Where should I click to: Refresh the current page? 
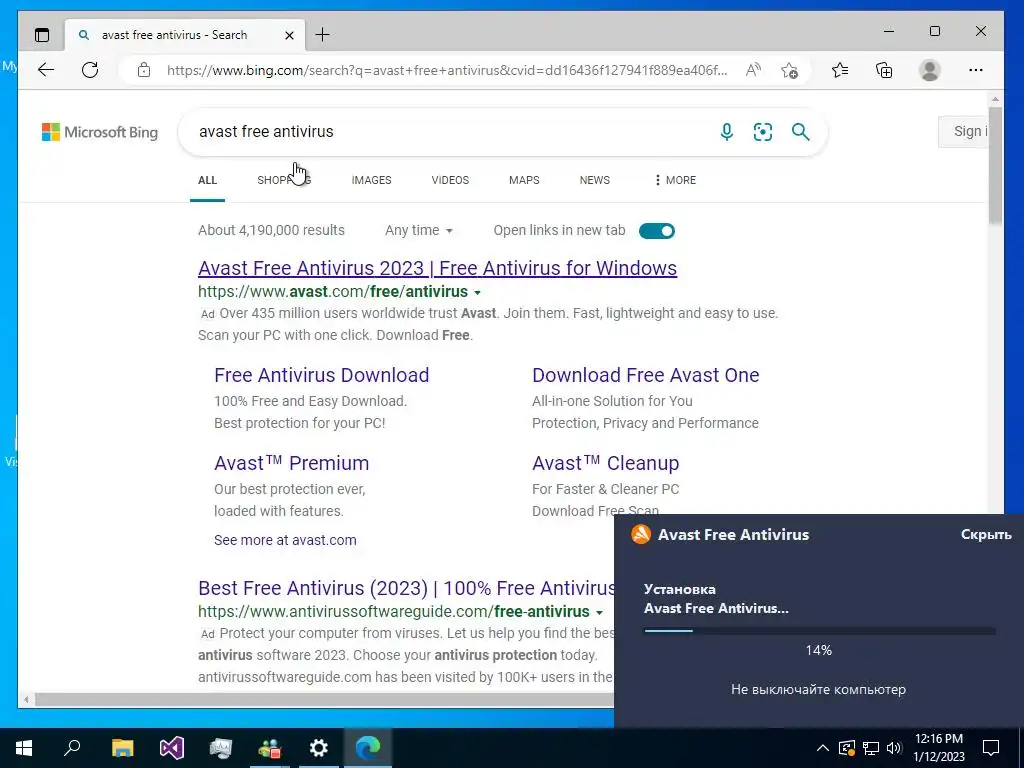click(90, 70)
